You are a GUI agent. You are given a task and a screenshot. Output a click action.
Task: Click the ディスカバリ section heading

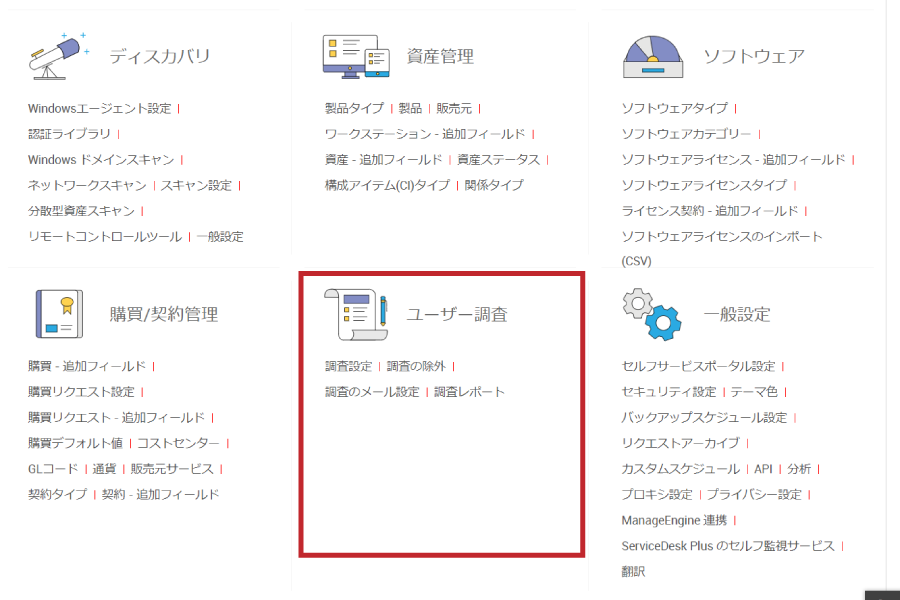coord(160,56)
